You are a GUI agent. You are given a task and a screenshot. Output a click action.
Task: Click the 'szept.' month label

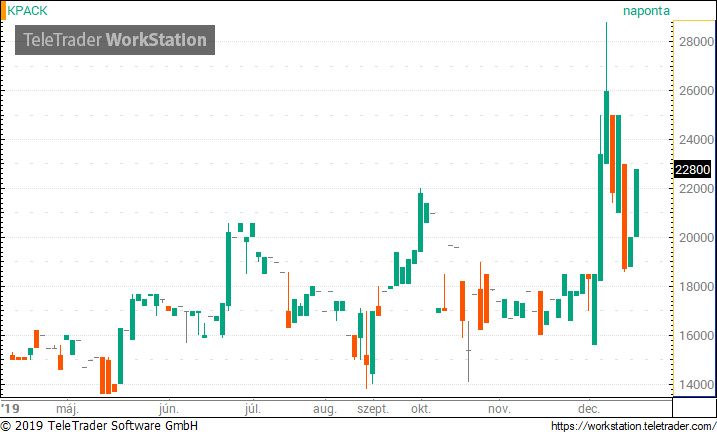point(373,408)
